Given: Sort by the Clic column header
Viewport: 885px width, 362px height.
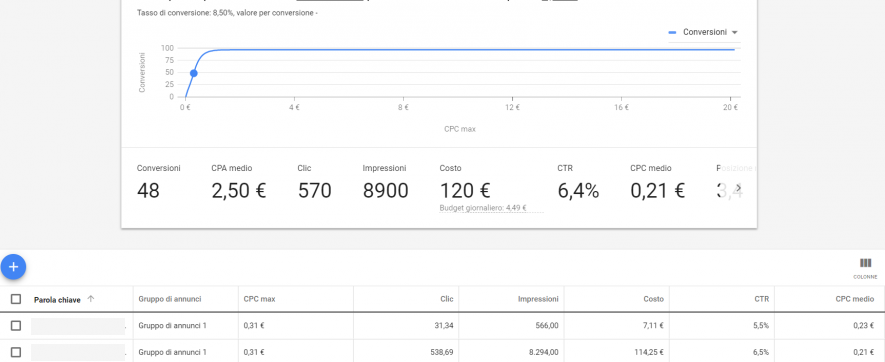Looking at the screenshot, I should pyautogui.click(x=446, y=299).
